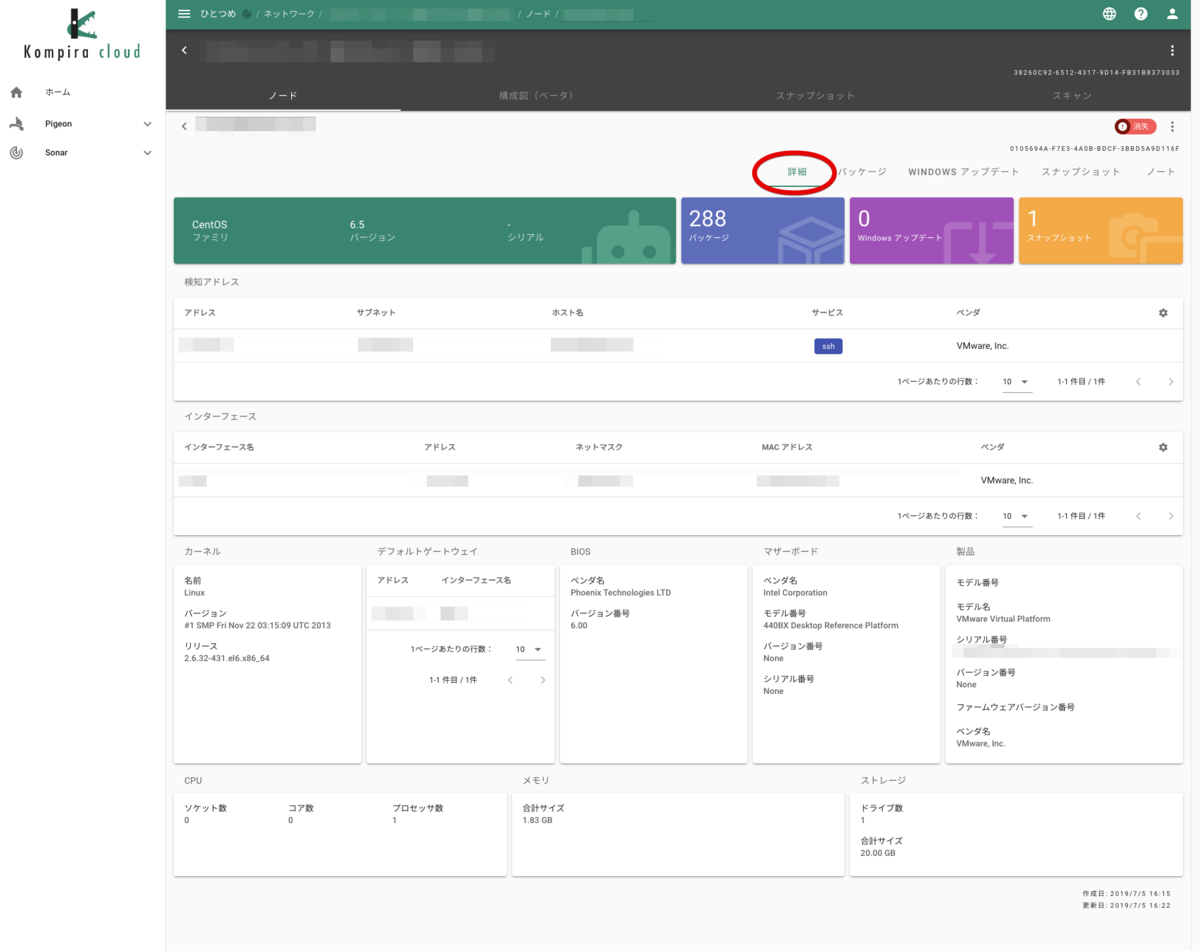
Task: Click the globe language icon
Action: (1109, 14)
